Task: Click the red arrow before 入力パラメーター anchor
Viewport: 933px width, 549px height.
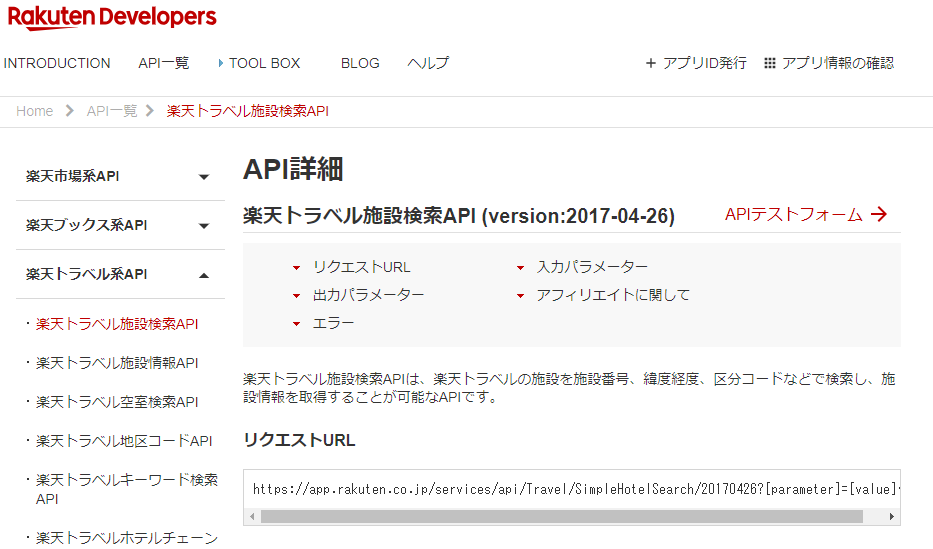Action: click(520, 268)
